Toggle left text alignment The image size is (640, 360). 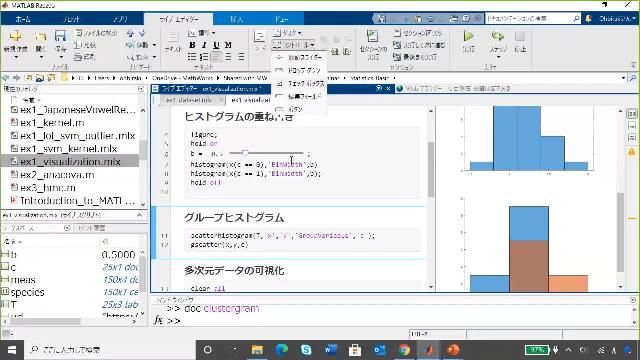coord(216,57)
